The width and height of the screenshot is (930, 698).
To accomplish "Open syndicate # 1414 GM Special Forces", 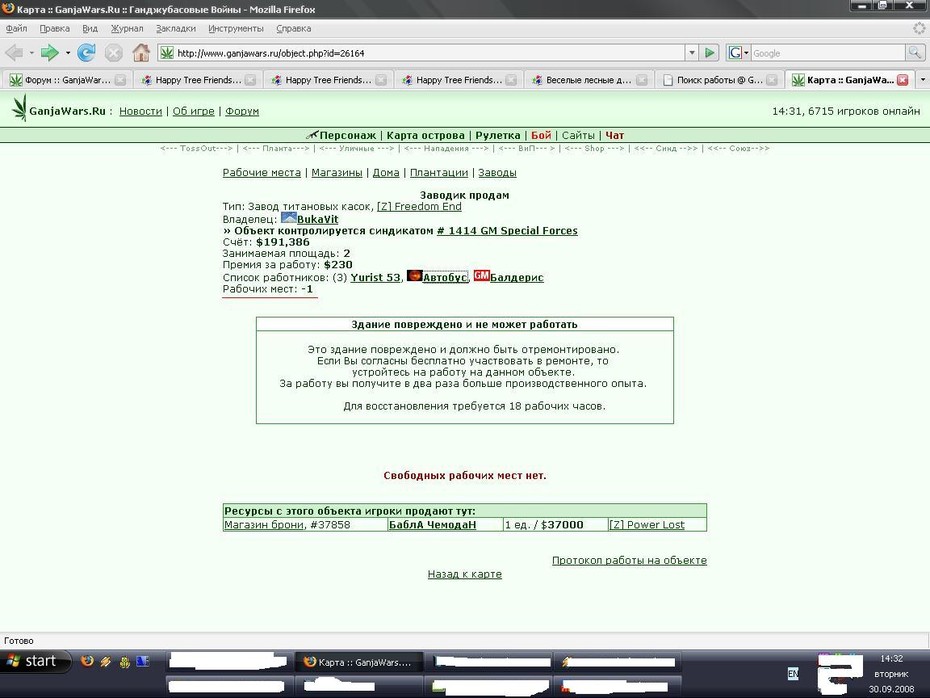I will [507, 231].
